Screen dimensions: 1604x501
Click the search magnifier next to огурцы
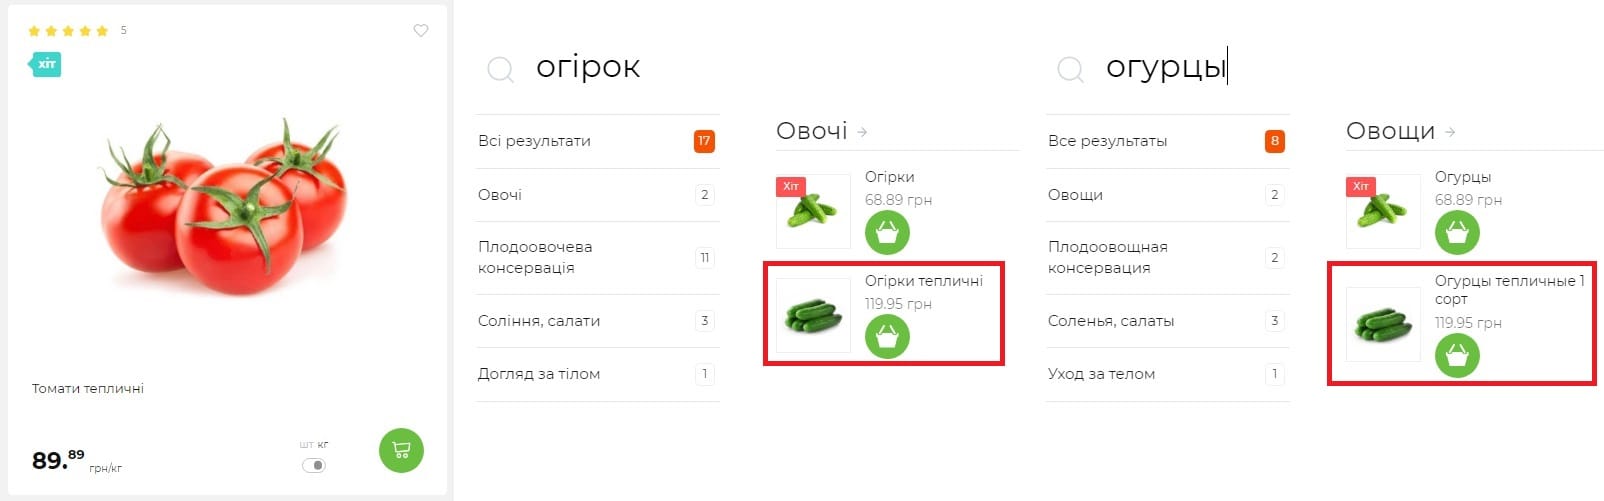pos(1070,69)
